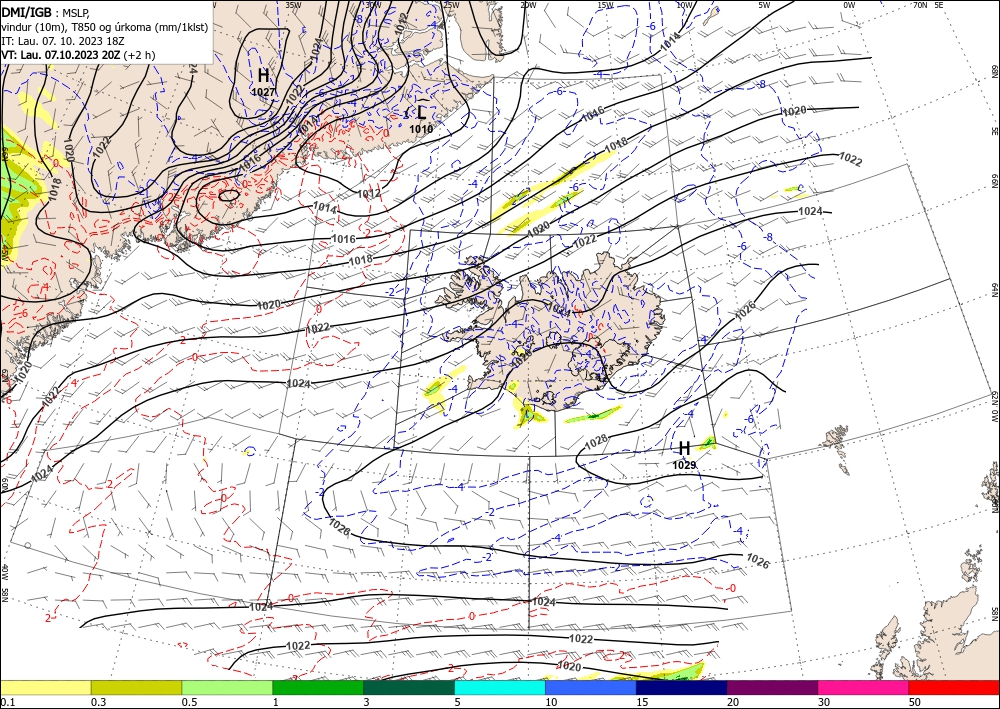Click the light green 0.5–1 legend swatch
Screen dimensions: 1000x709
(x=227, y=687)
